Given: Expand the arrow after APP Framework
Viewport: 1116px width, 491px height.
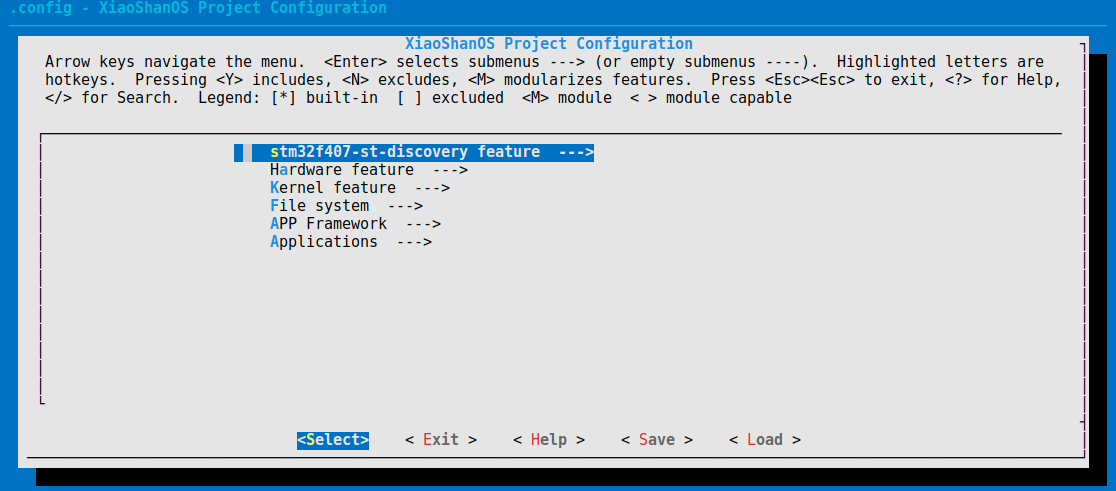Looking at the screenshot, I should coord(423,224).
